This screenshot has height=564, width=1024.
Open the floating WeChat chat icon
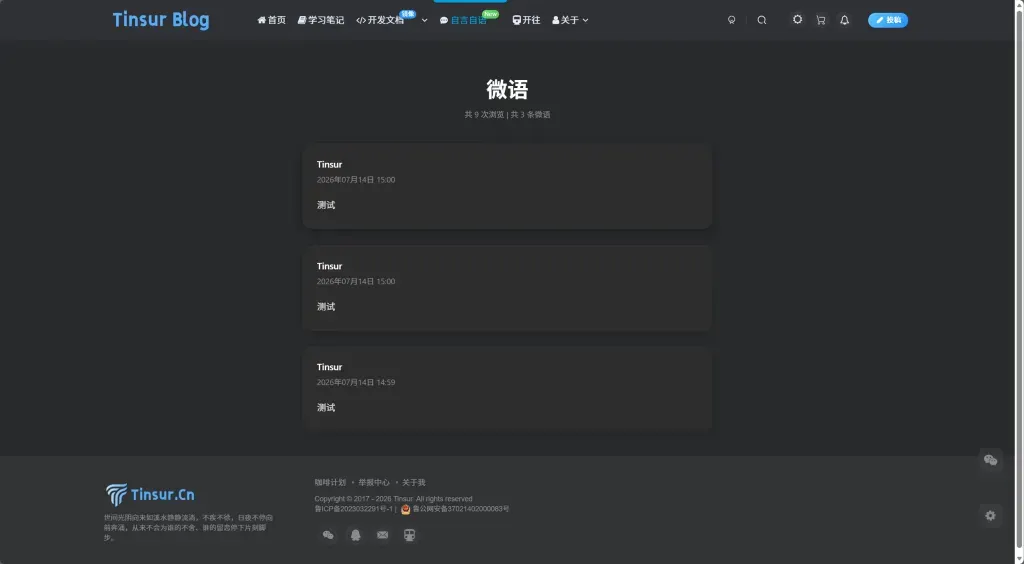coord(991,460)
